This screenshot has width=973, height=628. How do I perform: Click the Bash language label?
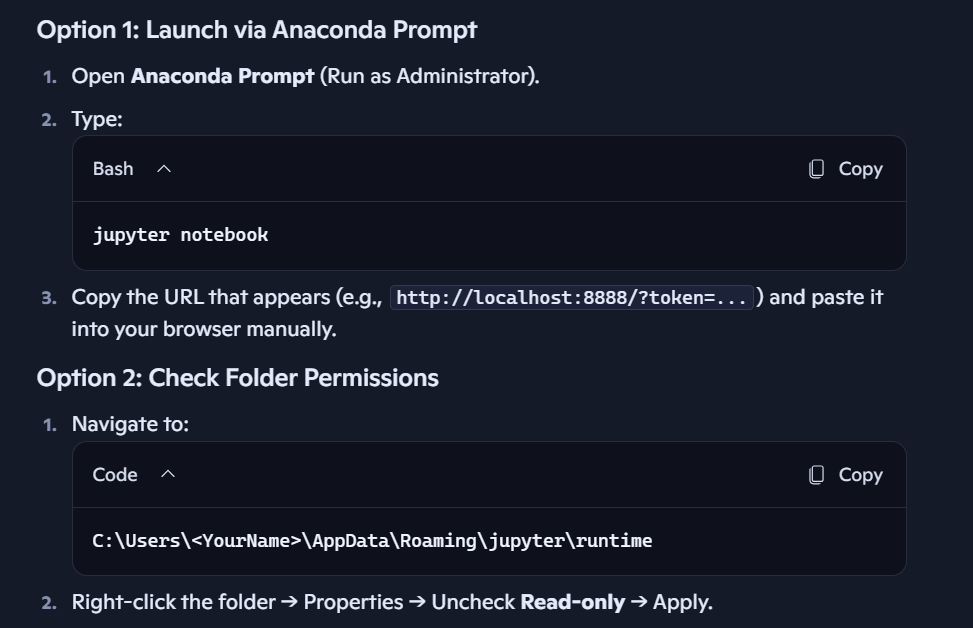(113, 169)
